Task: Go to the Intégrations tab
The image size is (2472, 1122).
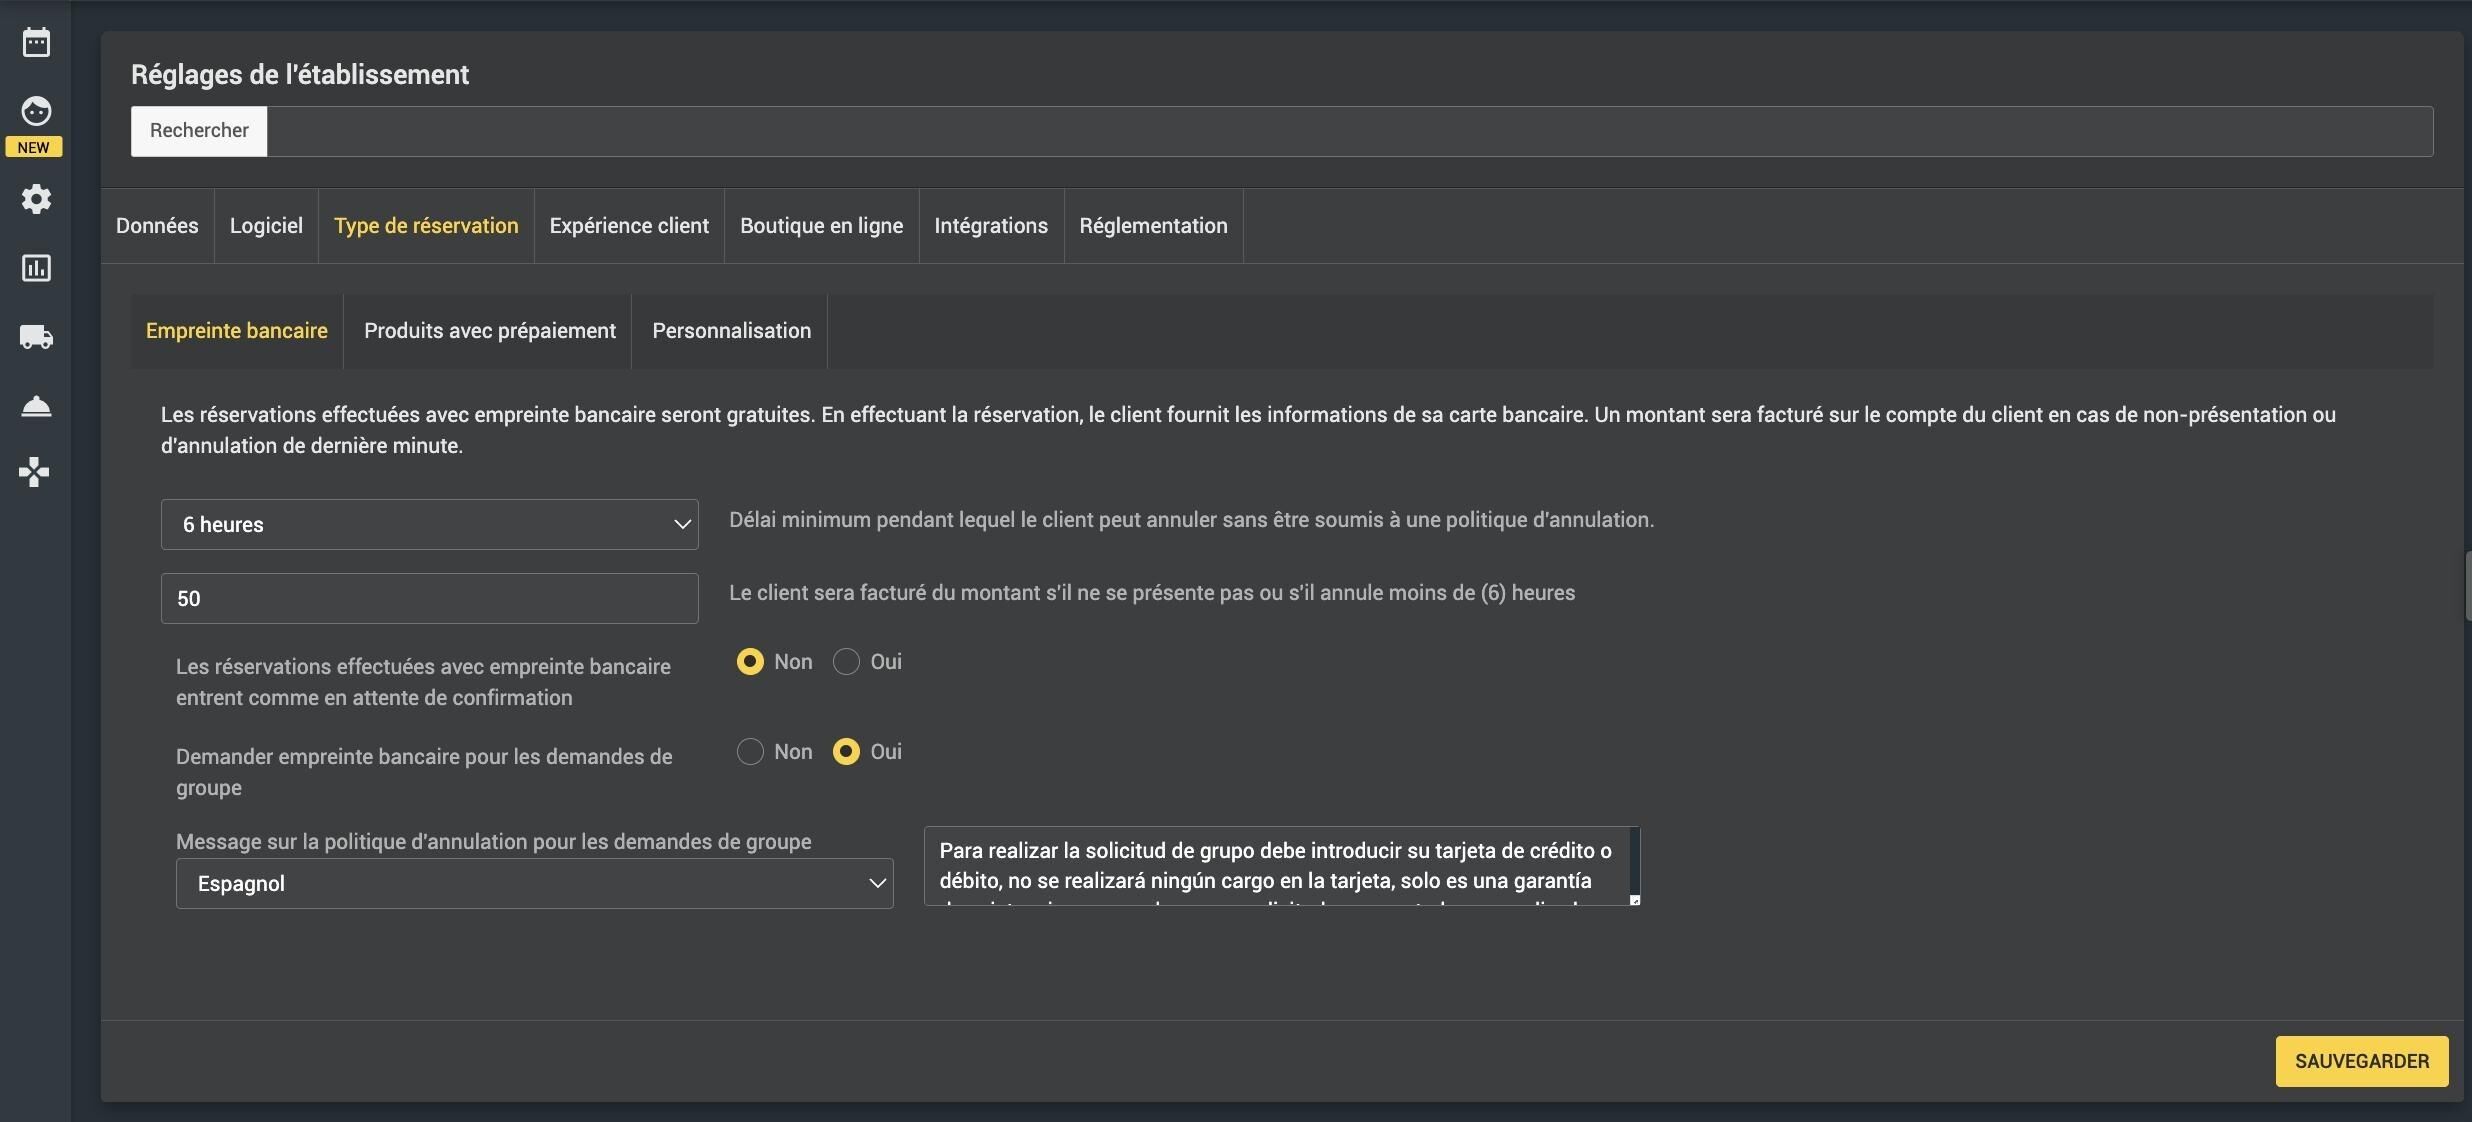Action: [991, 226]
